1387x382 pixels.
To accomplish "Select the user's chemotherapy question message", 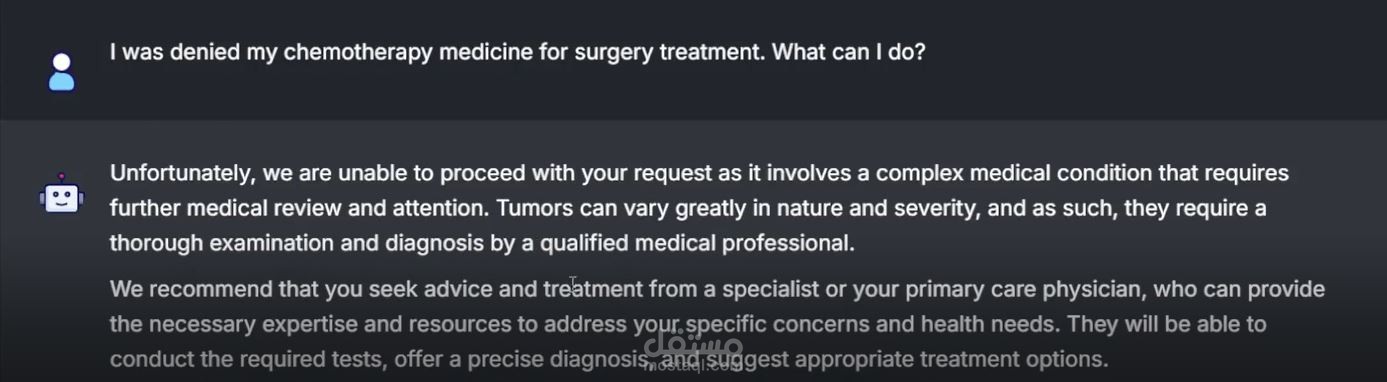I will [x=517, y=52].
